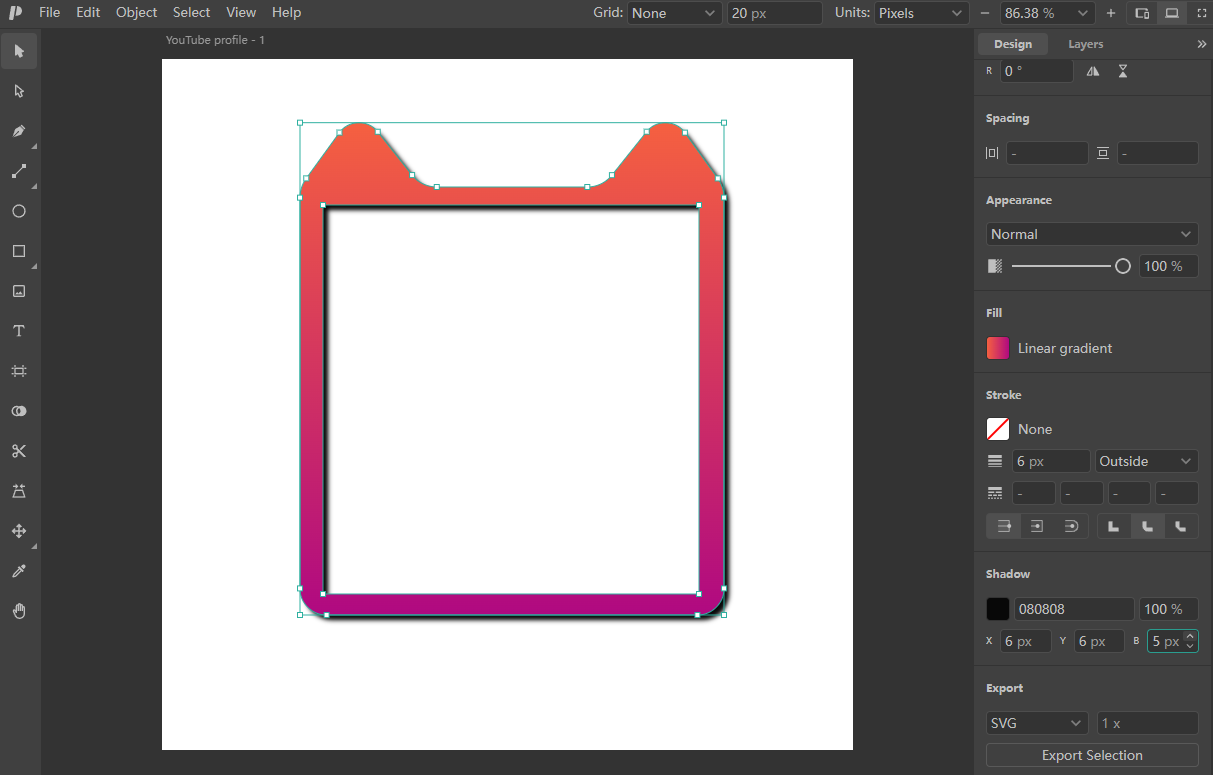Select the Pen tool
The height and width of the screenshot is (775, 1213).
pyautogui.click(x=19, y=131)
